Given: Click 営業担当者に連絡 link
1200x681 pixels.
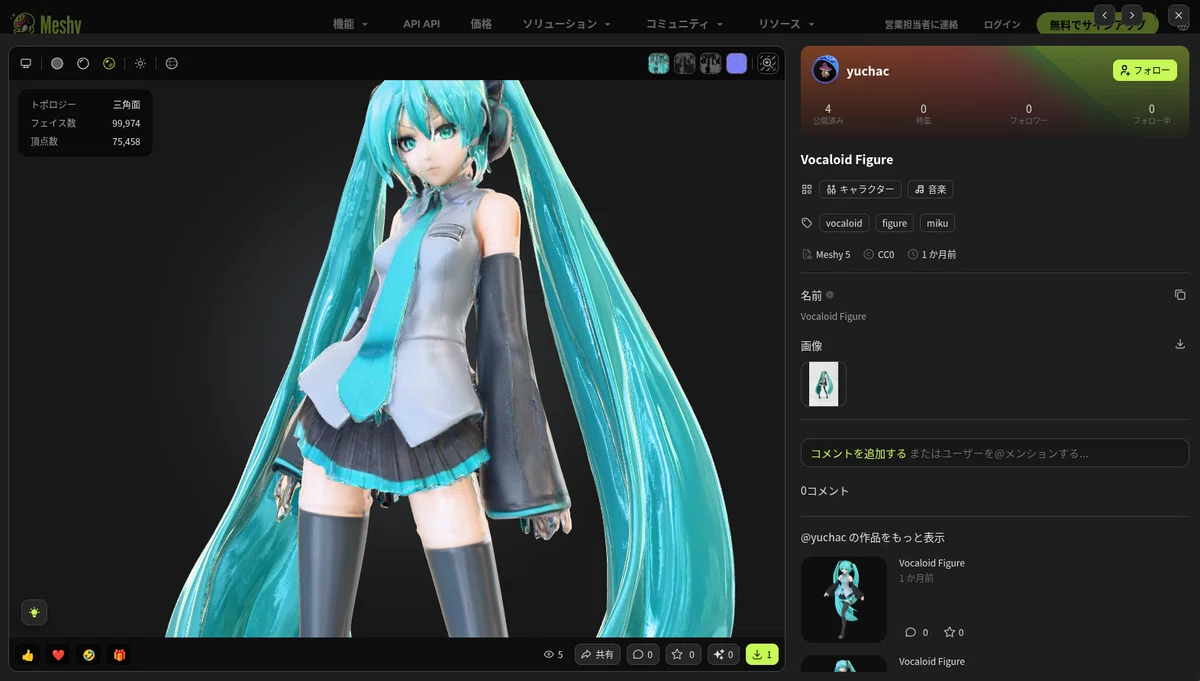Looking at the screenshot, I should pyautogui.click(x=921, y=24).
